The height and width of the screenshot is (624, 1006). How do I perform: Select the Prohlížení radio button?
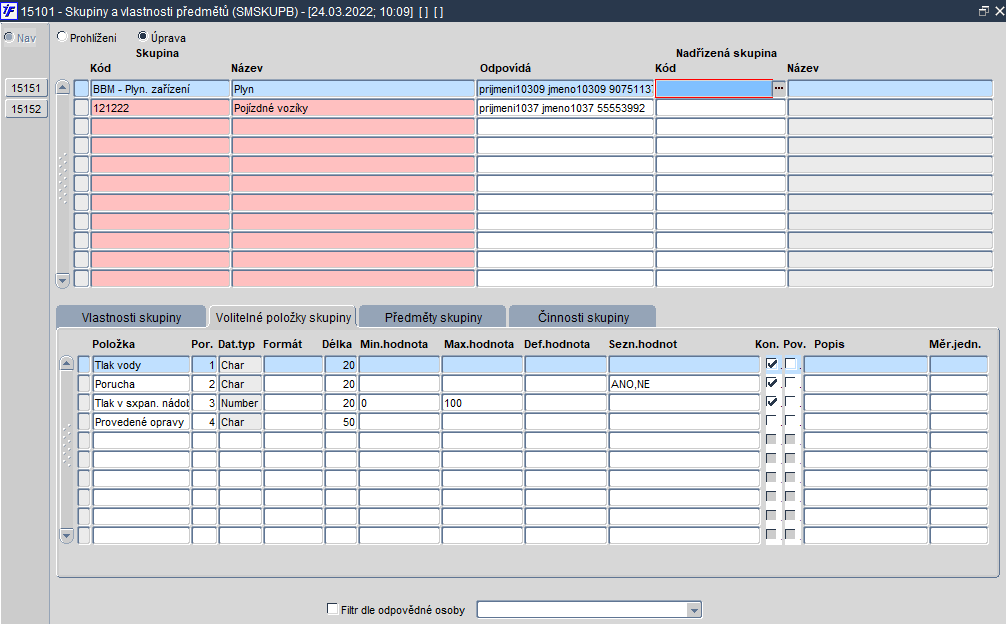tap(62, 37)
